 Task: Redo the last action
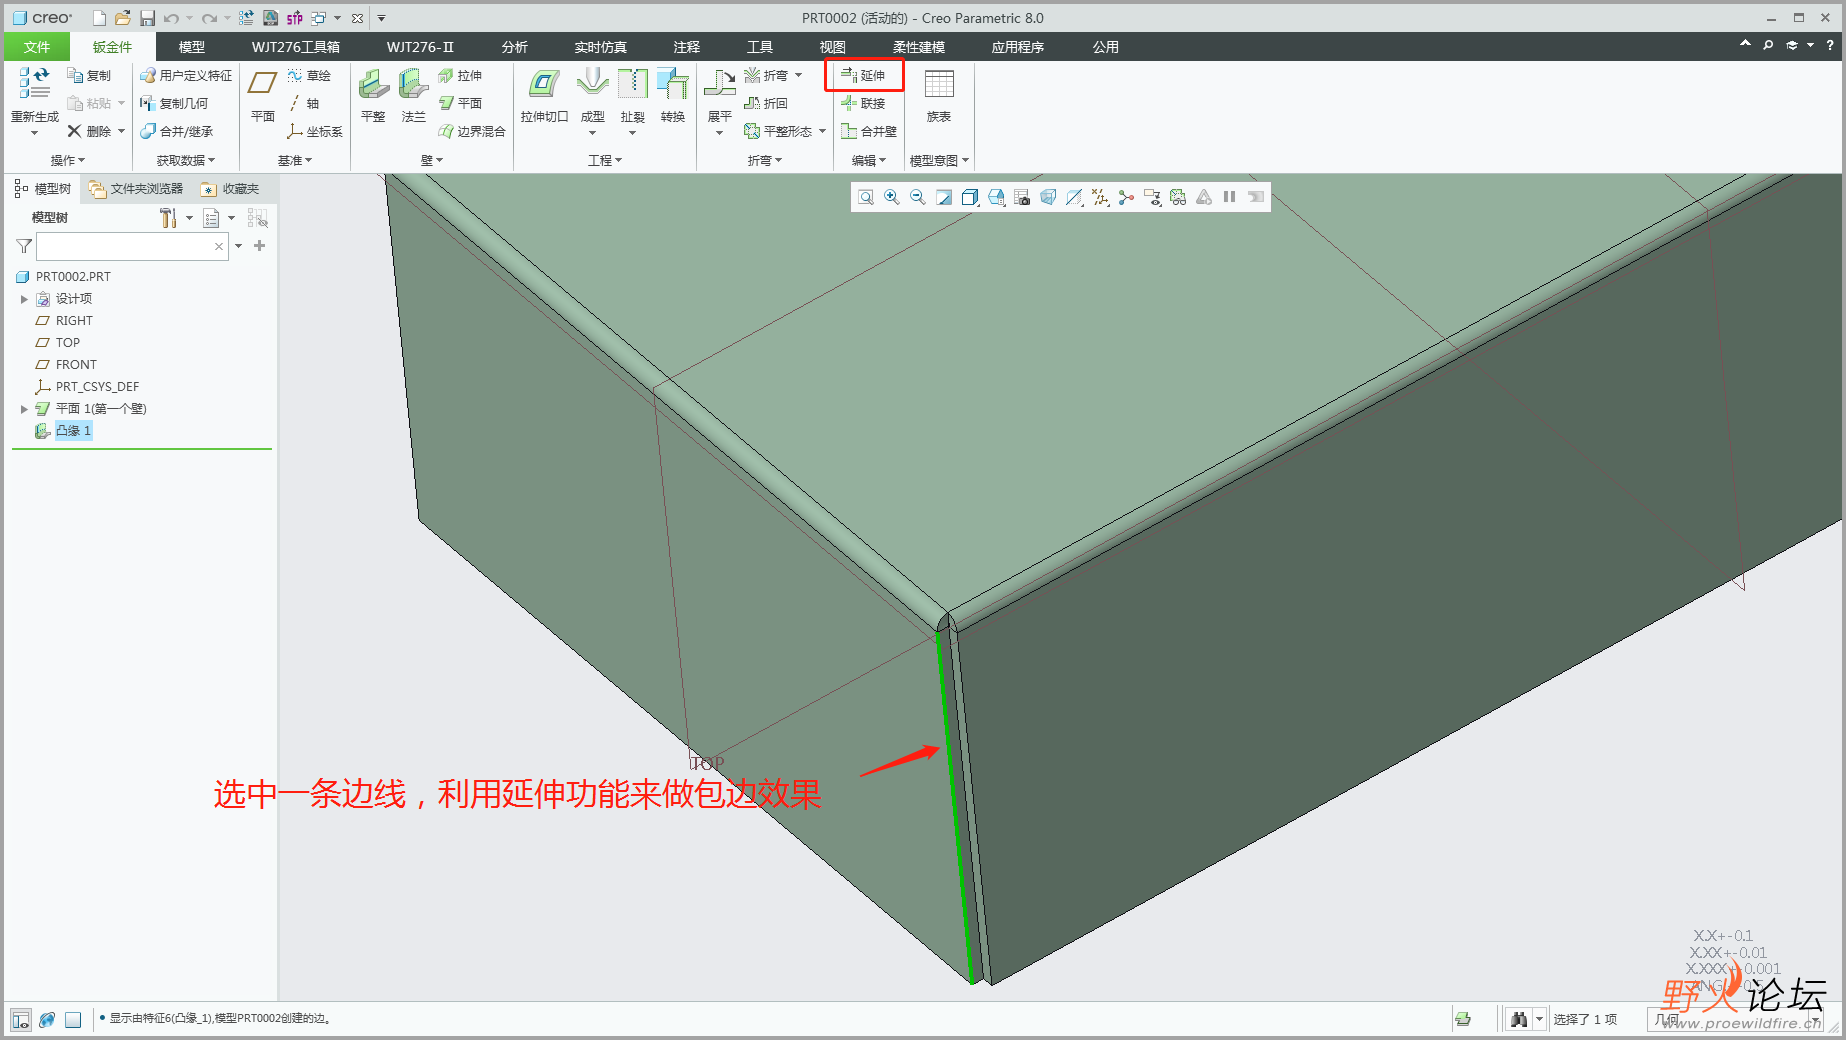[209, 18]
